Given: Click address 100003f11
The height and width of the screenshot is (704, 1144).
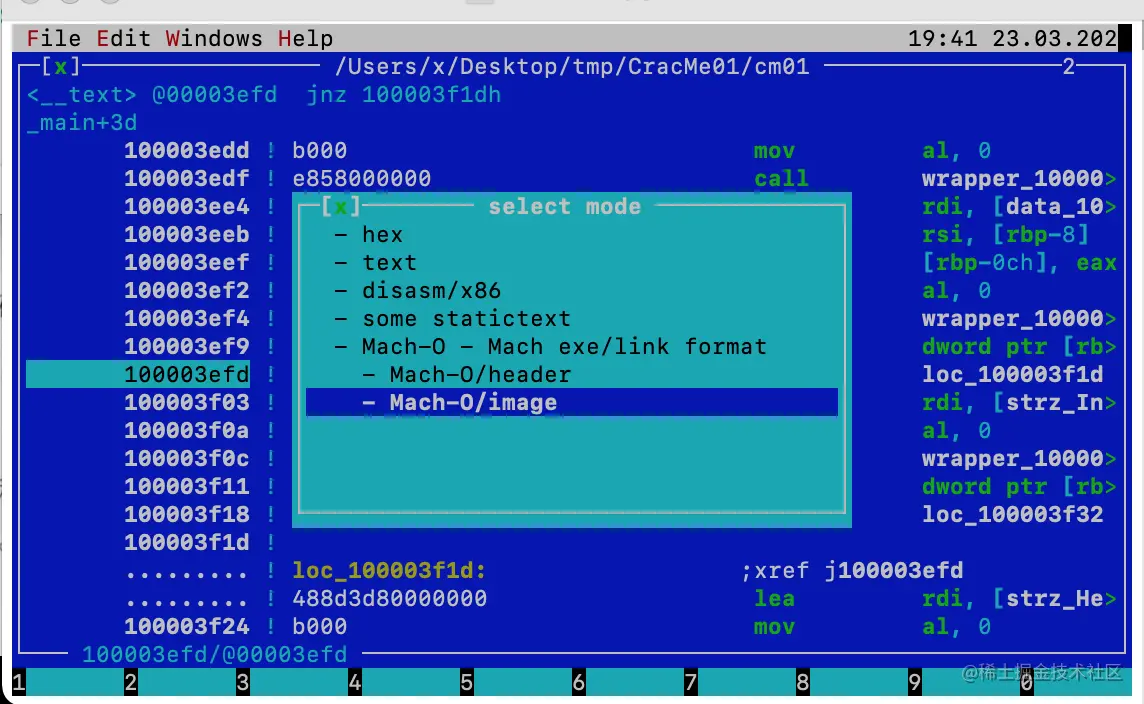Looking at the screenshot, I should pyautogui.click(x=187, y=487).
